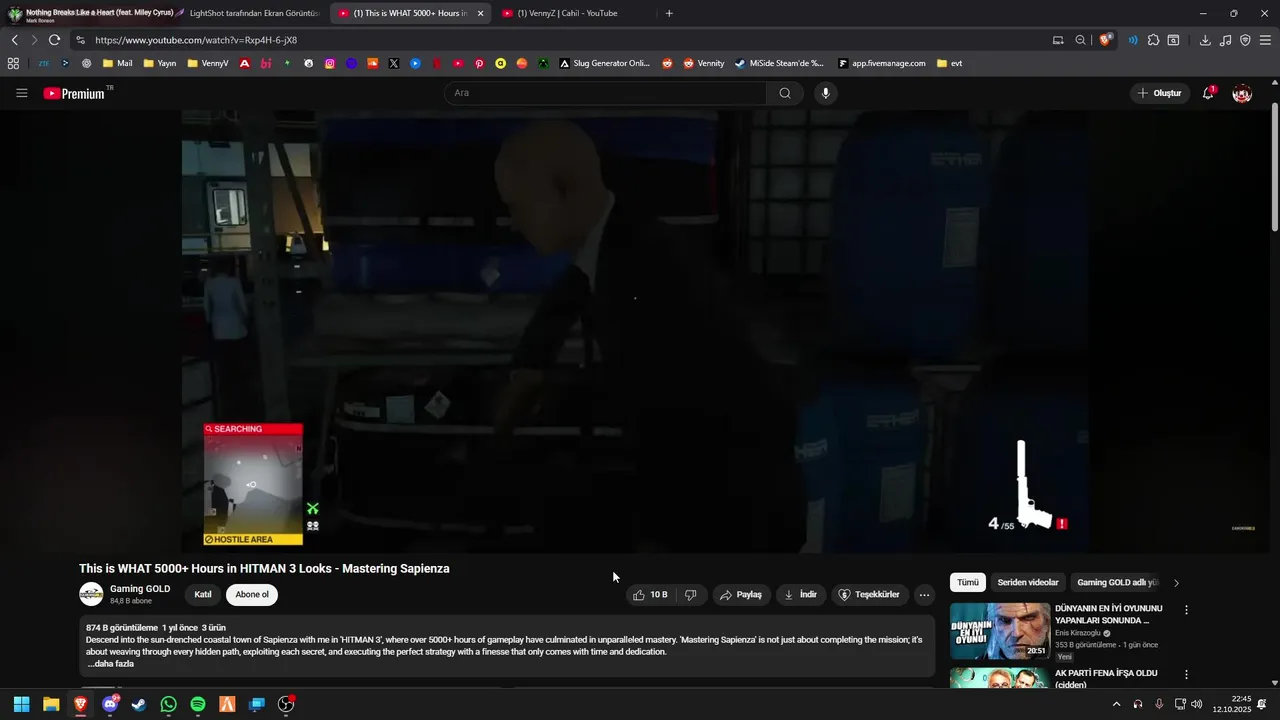Open the YouTube notifications bell

(x=1208, y=93)
